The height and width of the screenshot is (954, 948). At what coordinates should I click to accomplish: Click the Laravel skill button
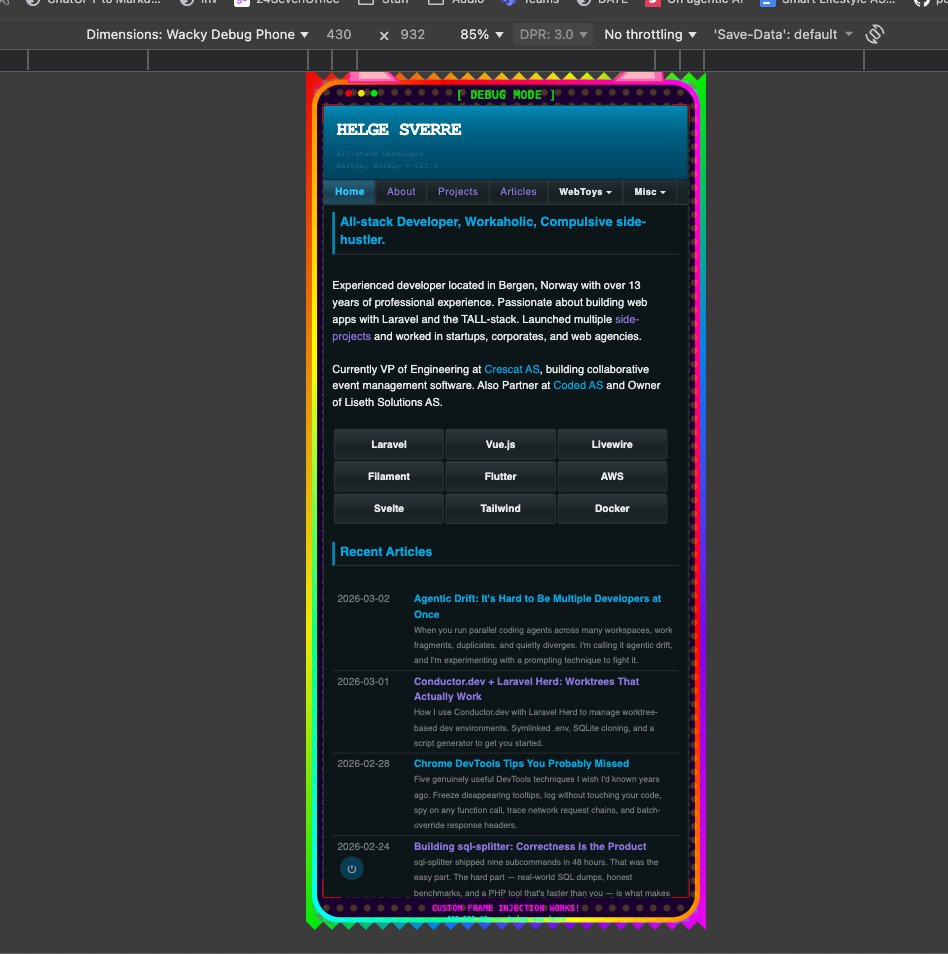click(x=388, y=444)
